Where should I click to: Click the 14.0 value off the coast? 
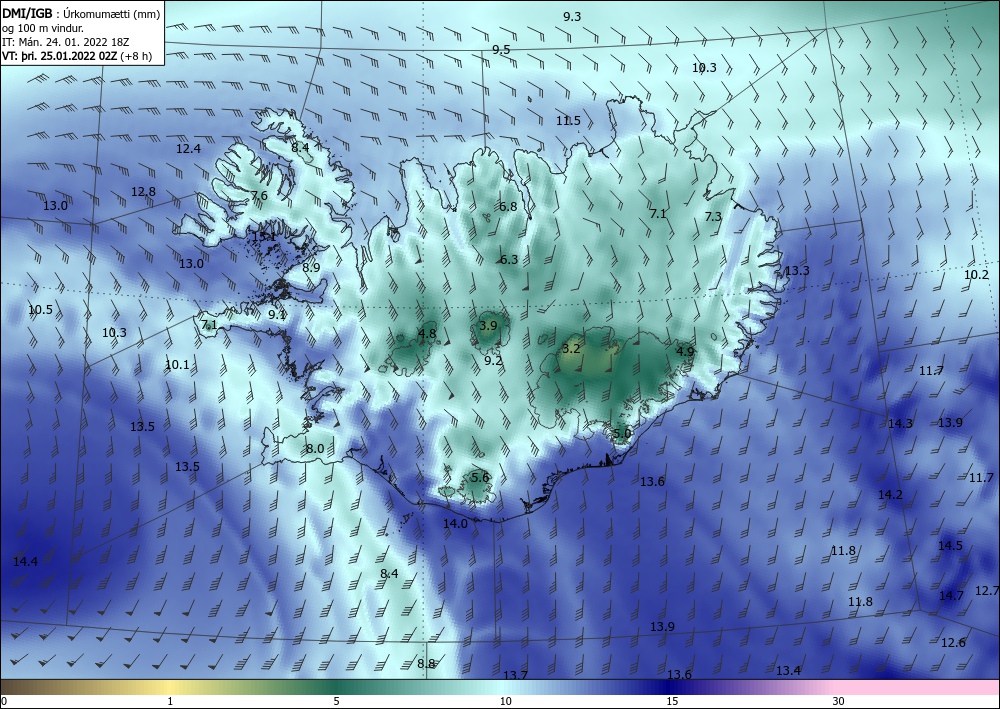pyautogui.click(x=455, y=523)
